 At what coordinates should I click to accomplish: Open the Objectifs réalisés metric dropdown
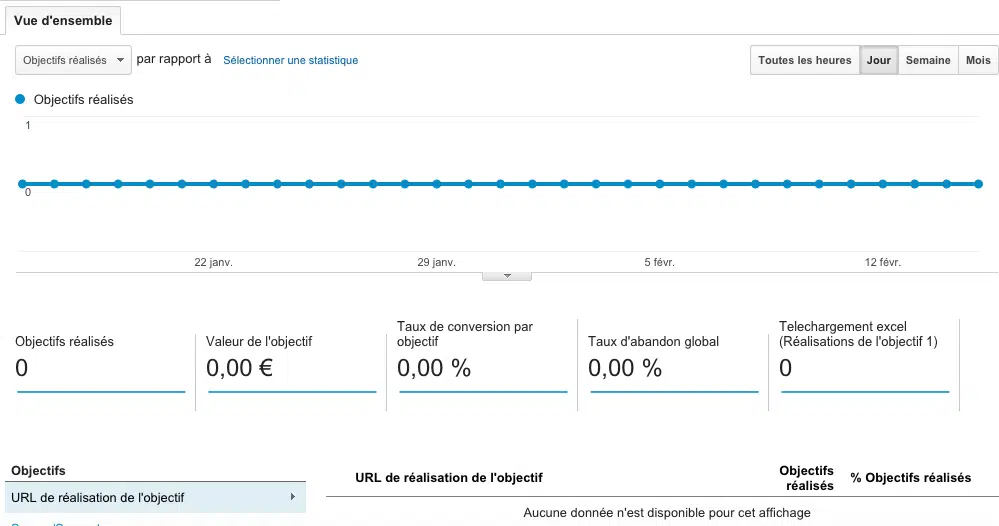coord(73,60)
